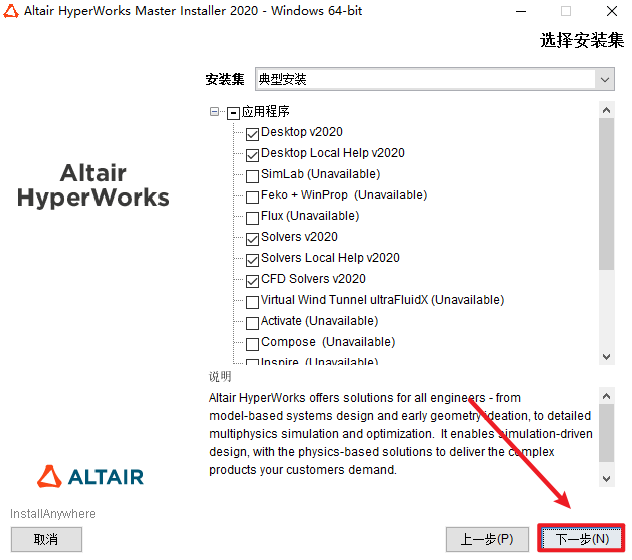This screenshot has height=560, width=632.
Task: Click the Altair logo icon in title bar
Action: point(11,11)
